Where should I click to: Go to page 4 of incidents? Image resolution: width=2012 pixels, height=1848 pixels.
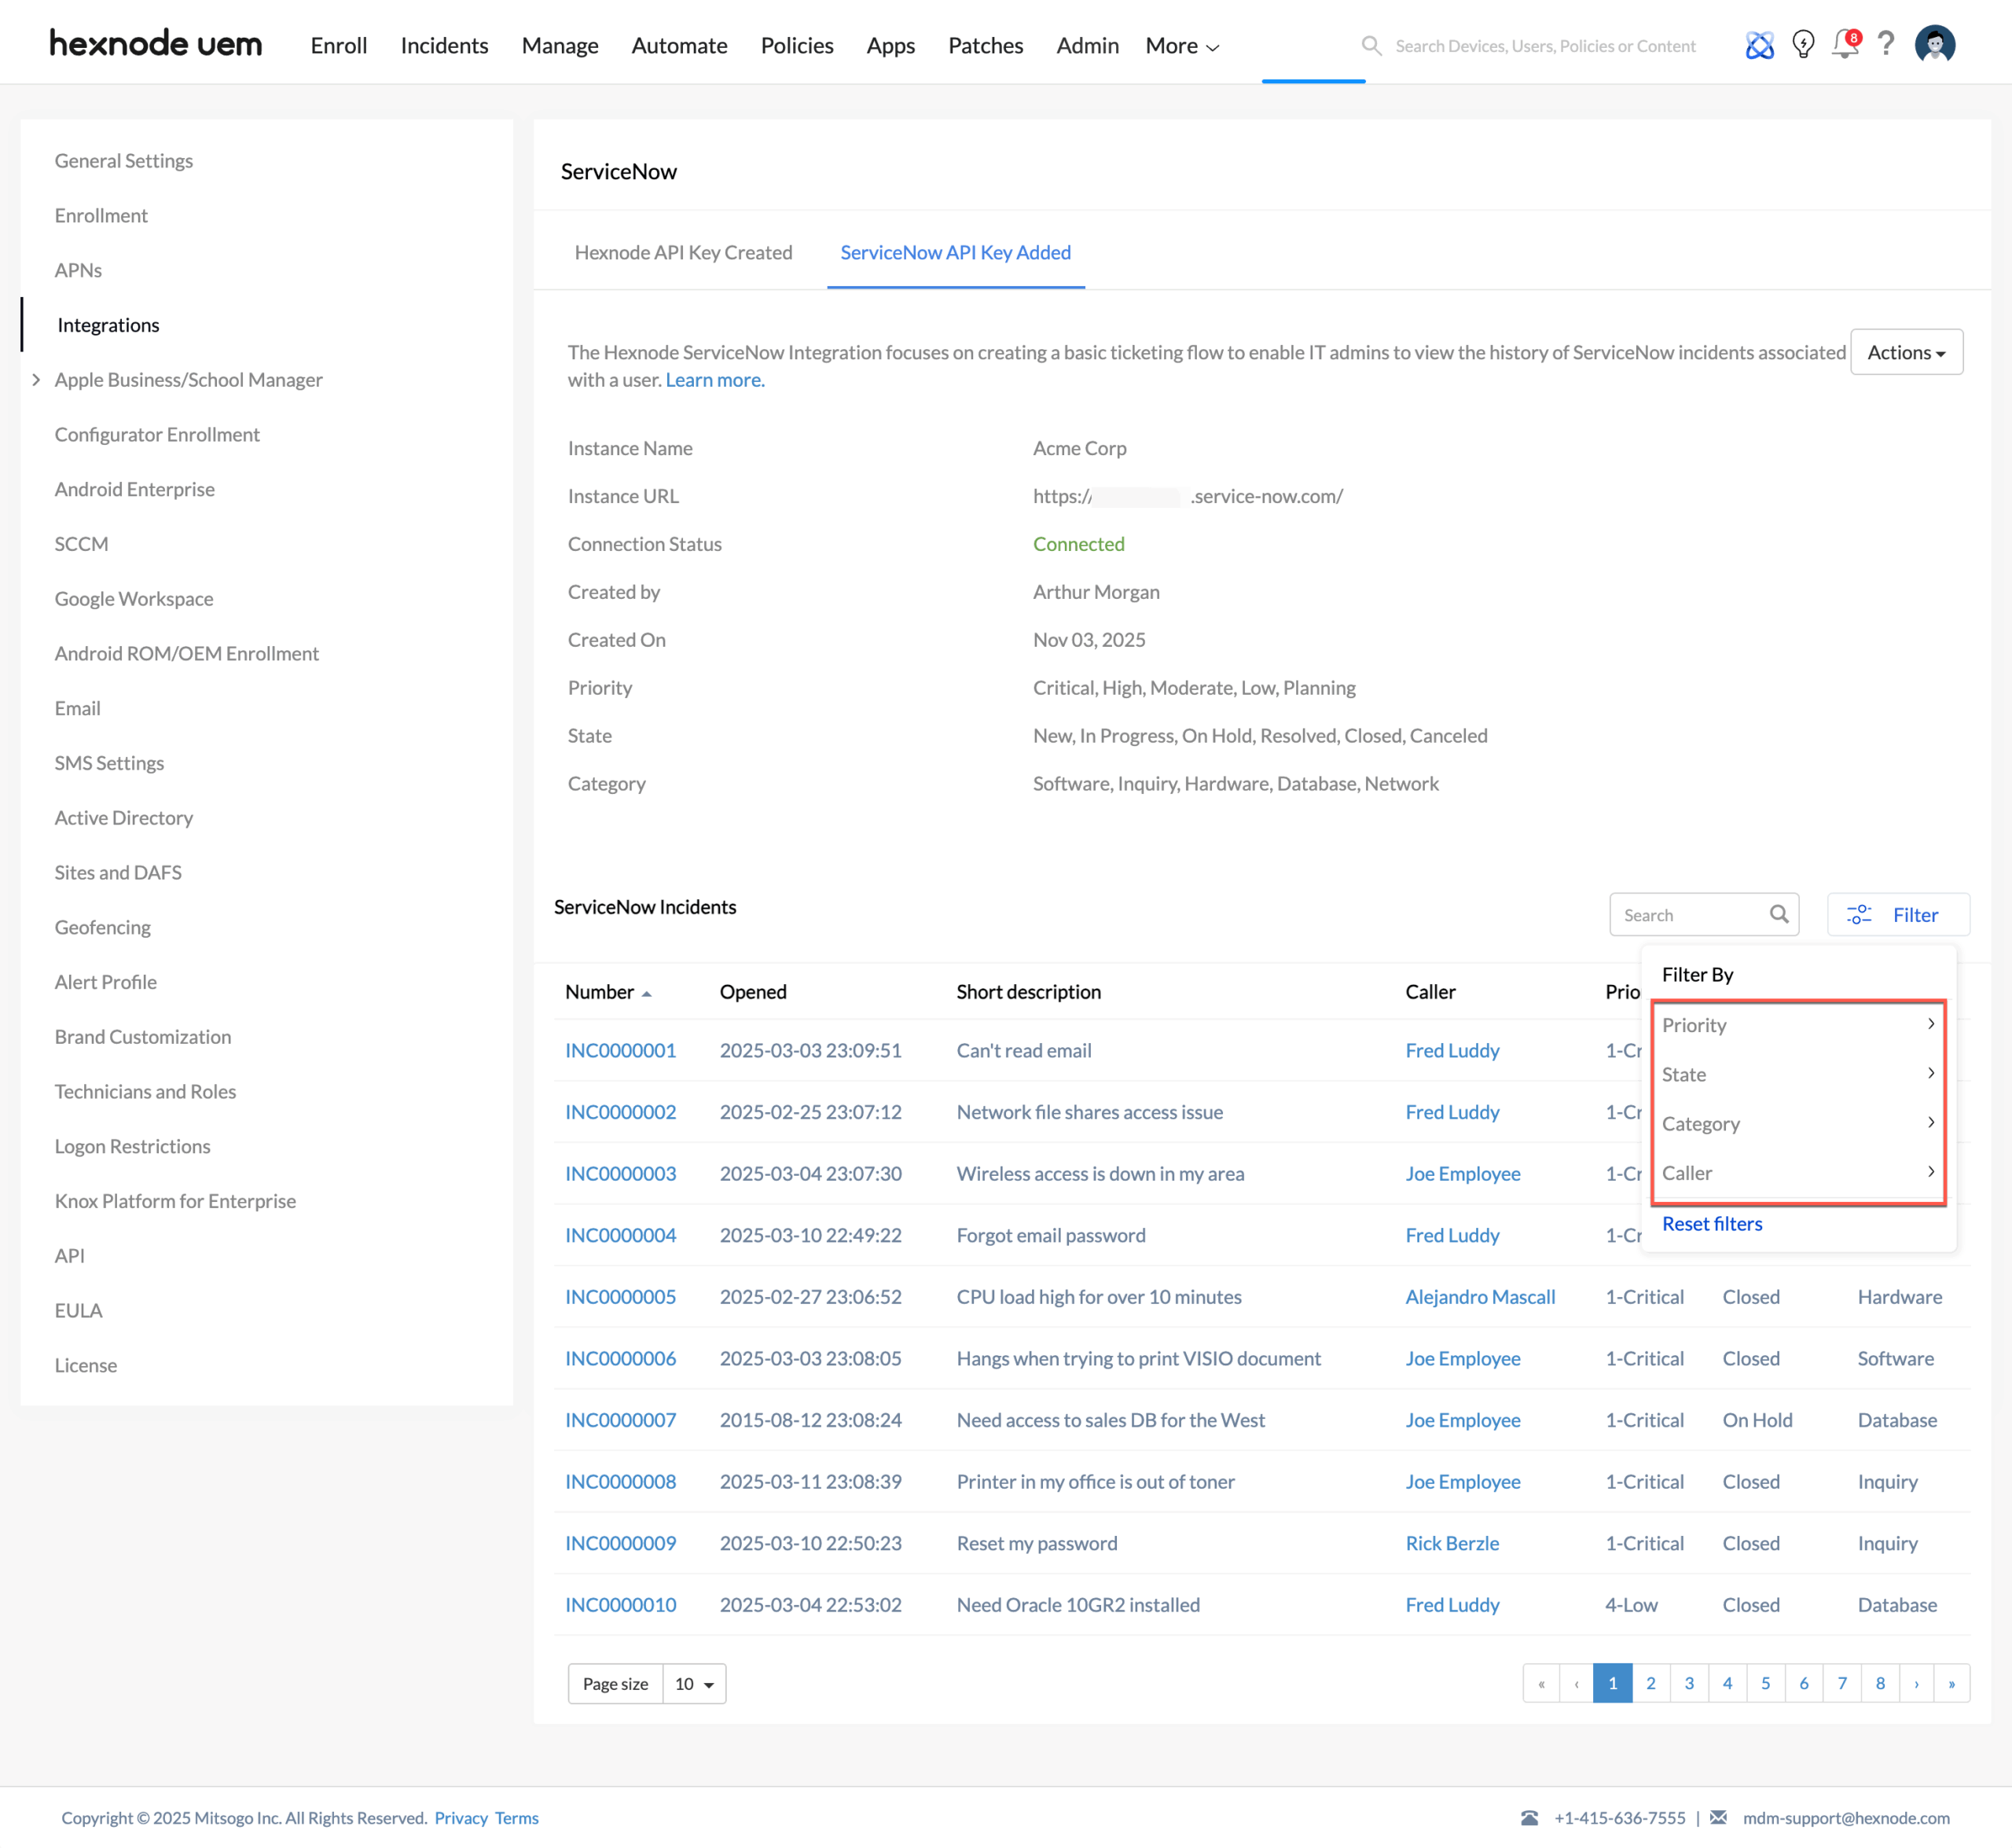point(1727,1683)
